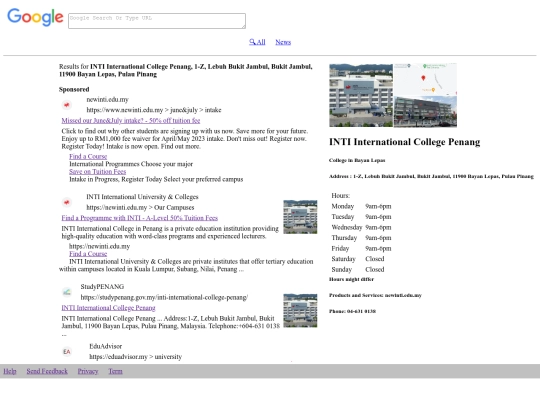
Task: Click the Saturday Closed row
Action: (x=358, y=259)
